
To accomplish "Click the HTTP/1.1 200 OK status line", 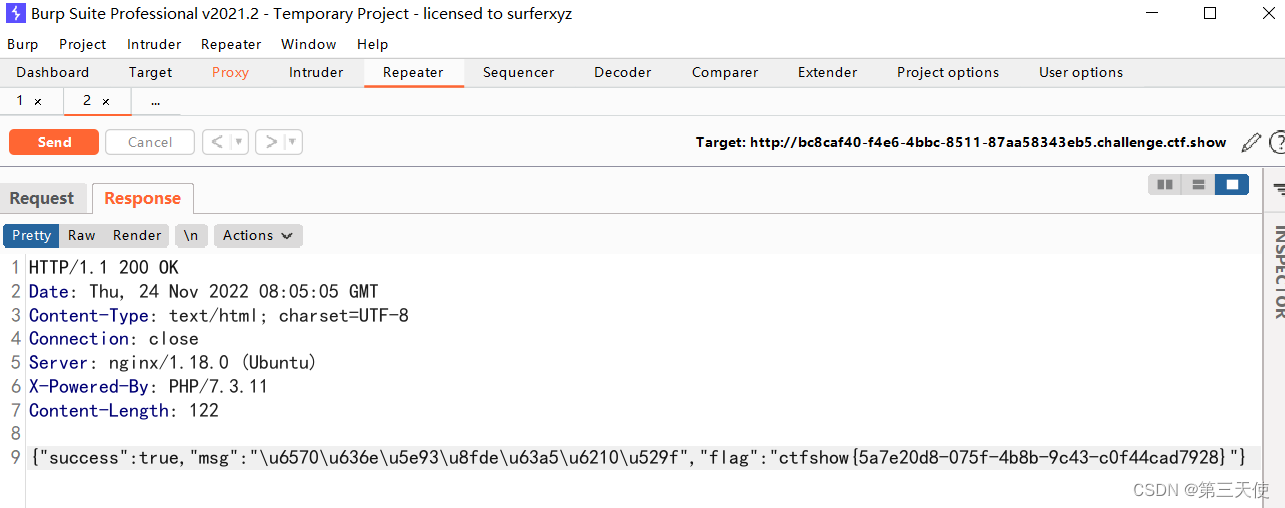I will coord(104,267).
